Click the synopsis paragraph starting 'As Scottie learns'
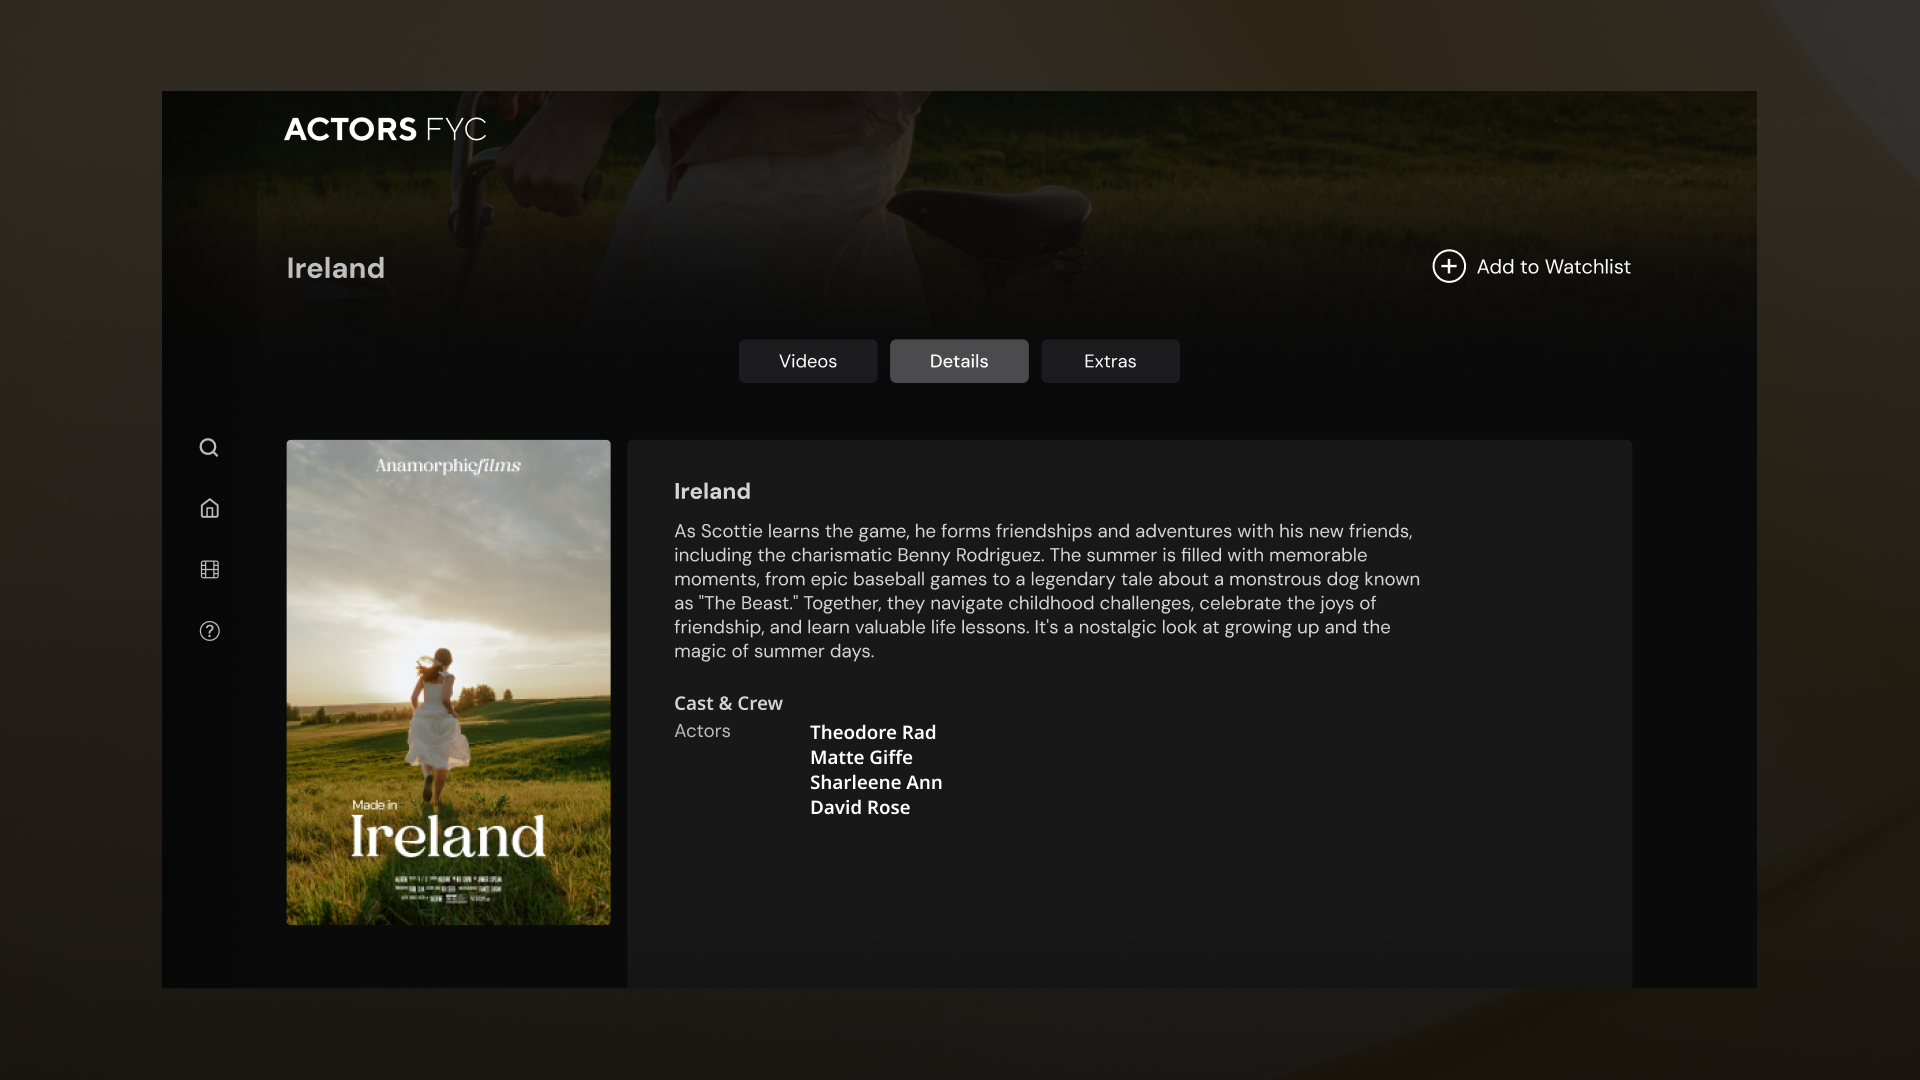 coord(1047,591)
